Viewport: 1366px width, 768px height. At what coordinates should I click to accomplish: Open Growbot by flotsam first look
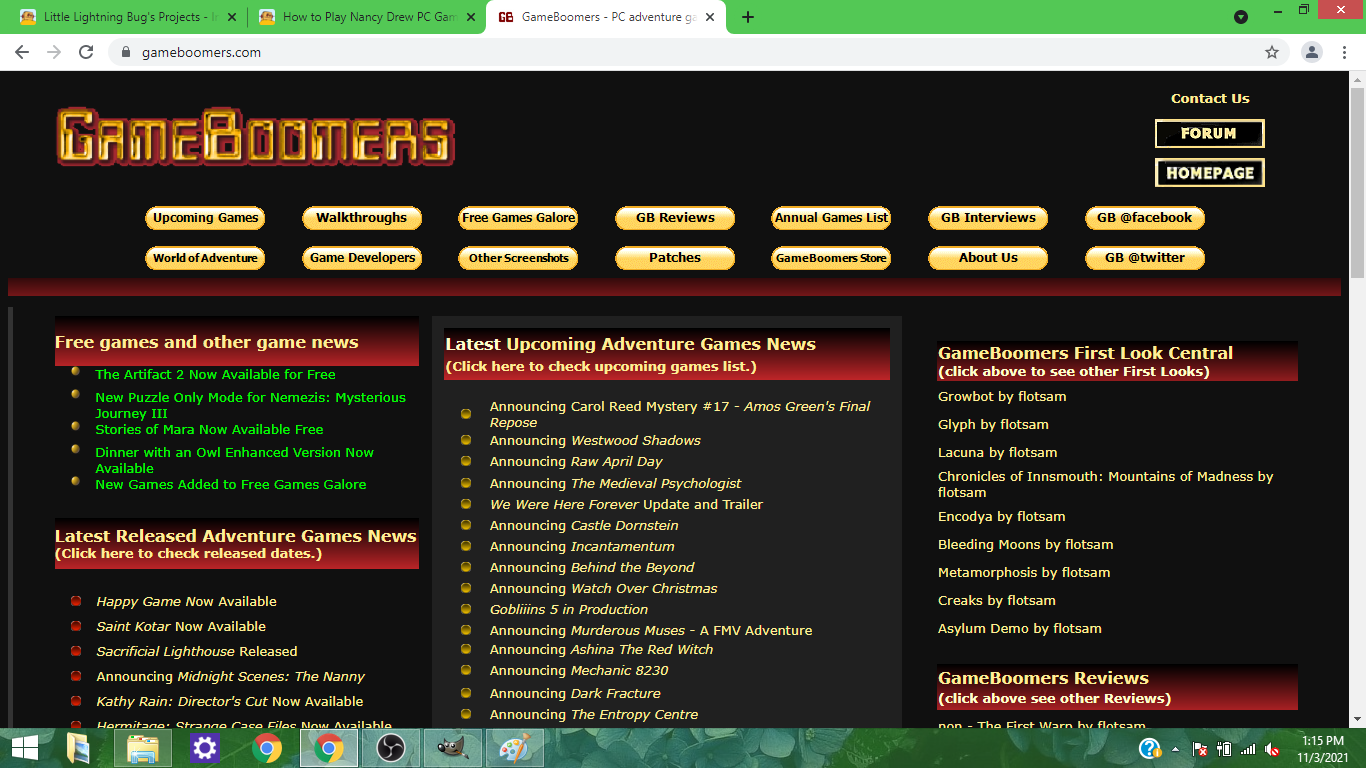[x=1002, y=397]
